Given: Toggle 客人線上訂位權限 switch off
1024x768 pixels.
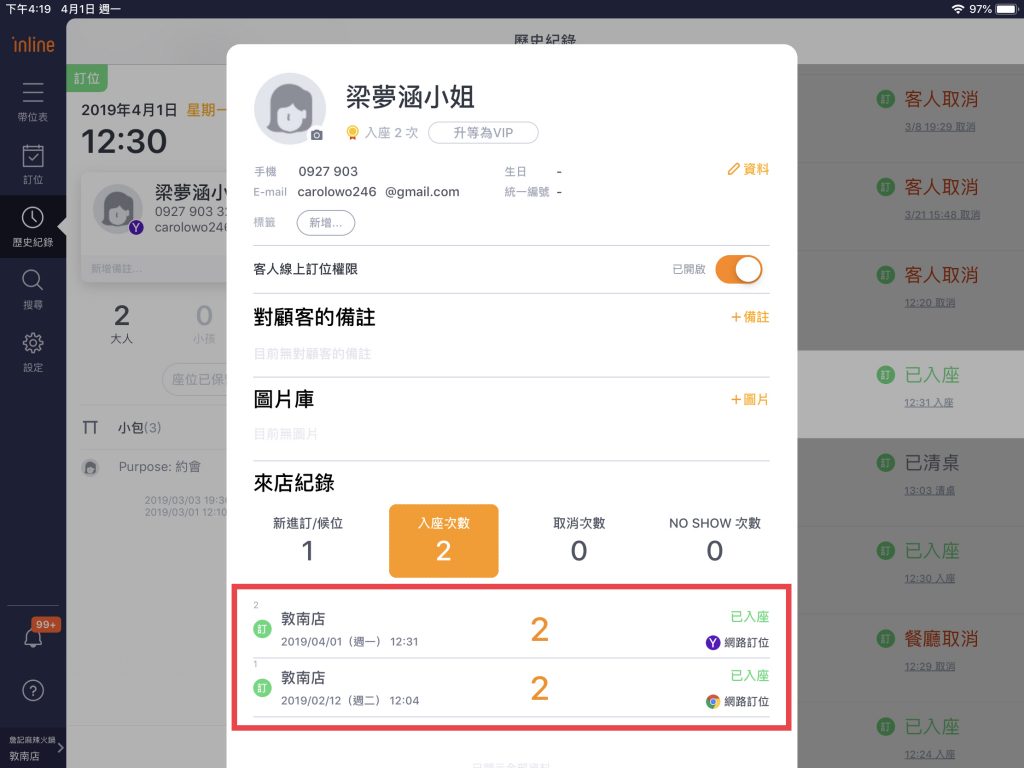Looking at the screenshot, I should (x=739, y=269).
